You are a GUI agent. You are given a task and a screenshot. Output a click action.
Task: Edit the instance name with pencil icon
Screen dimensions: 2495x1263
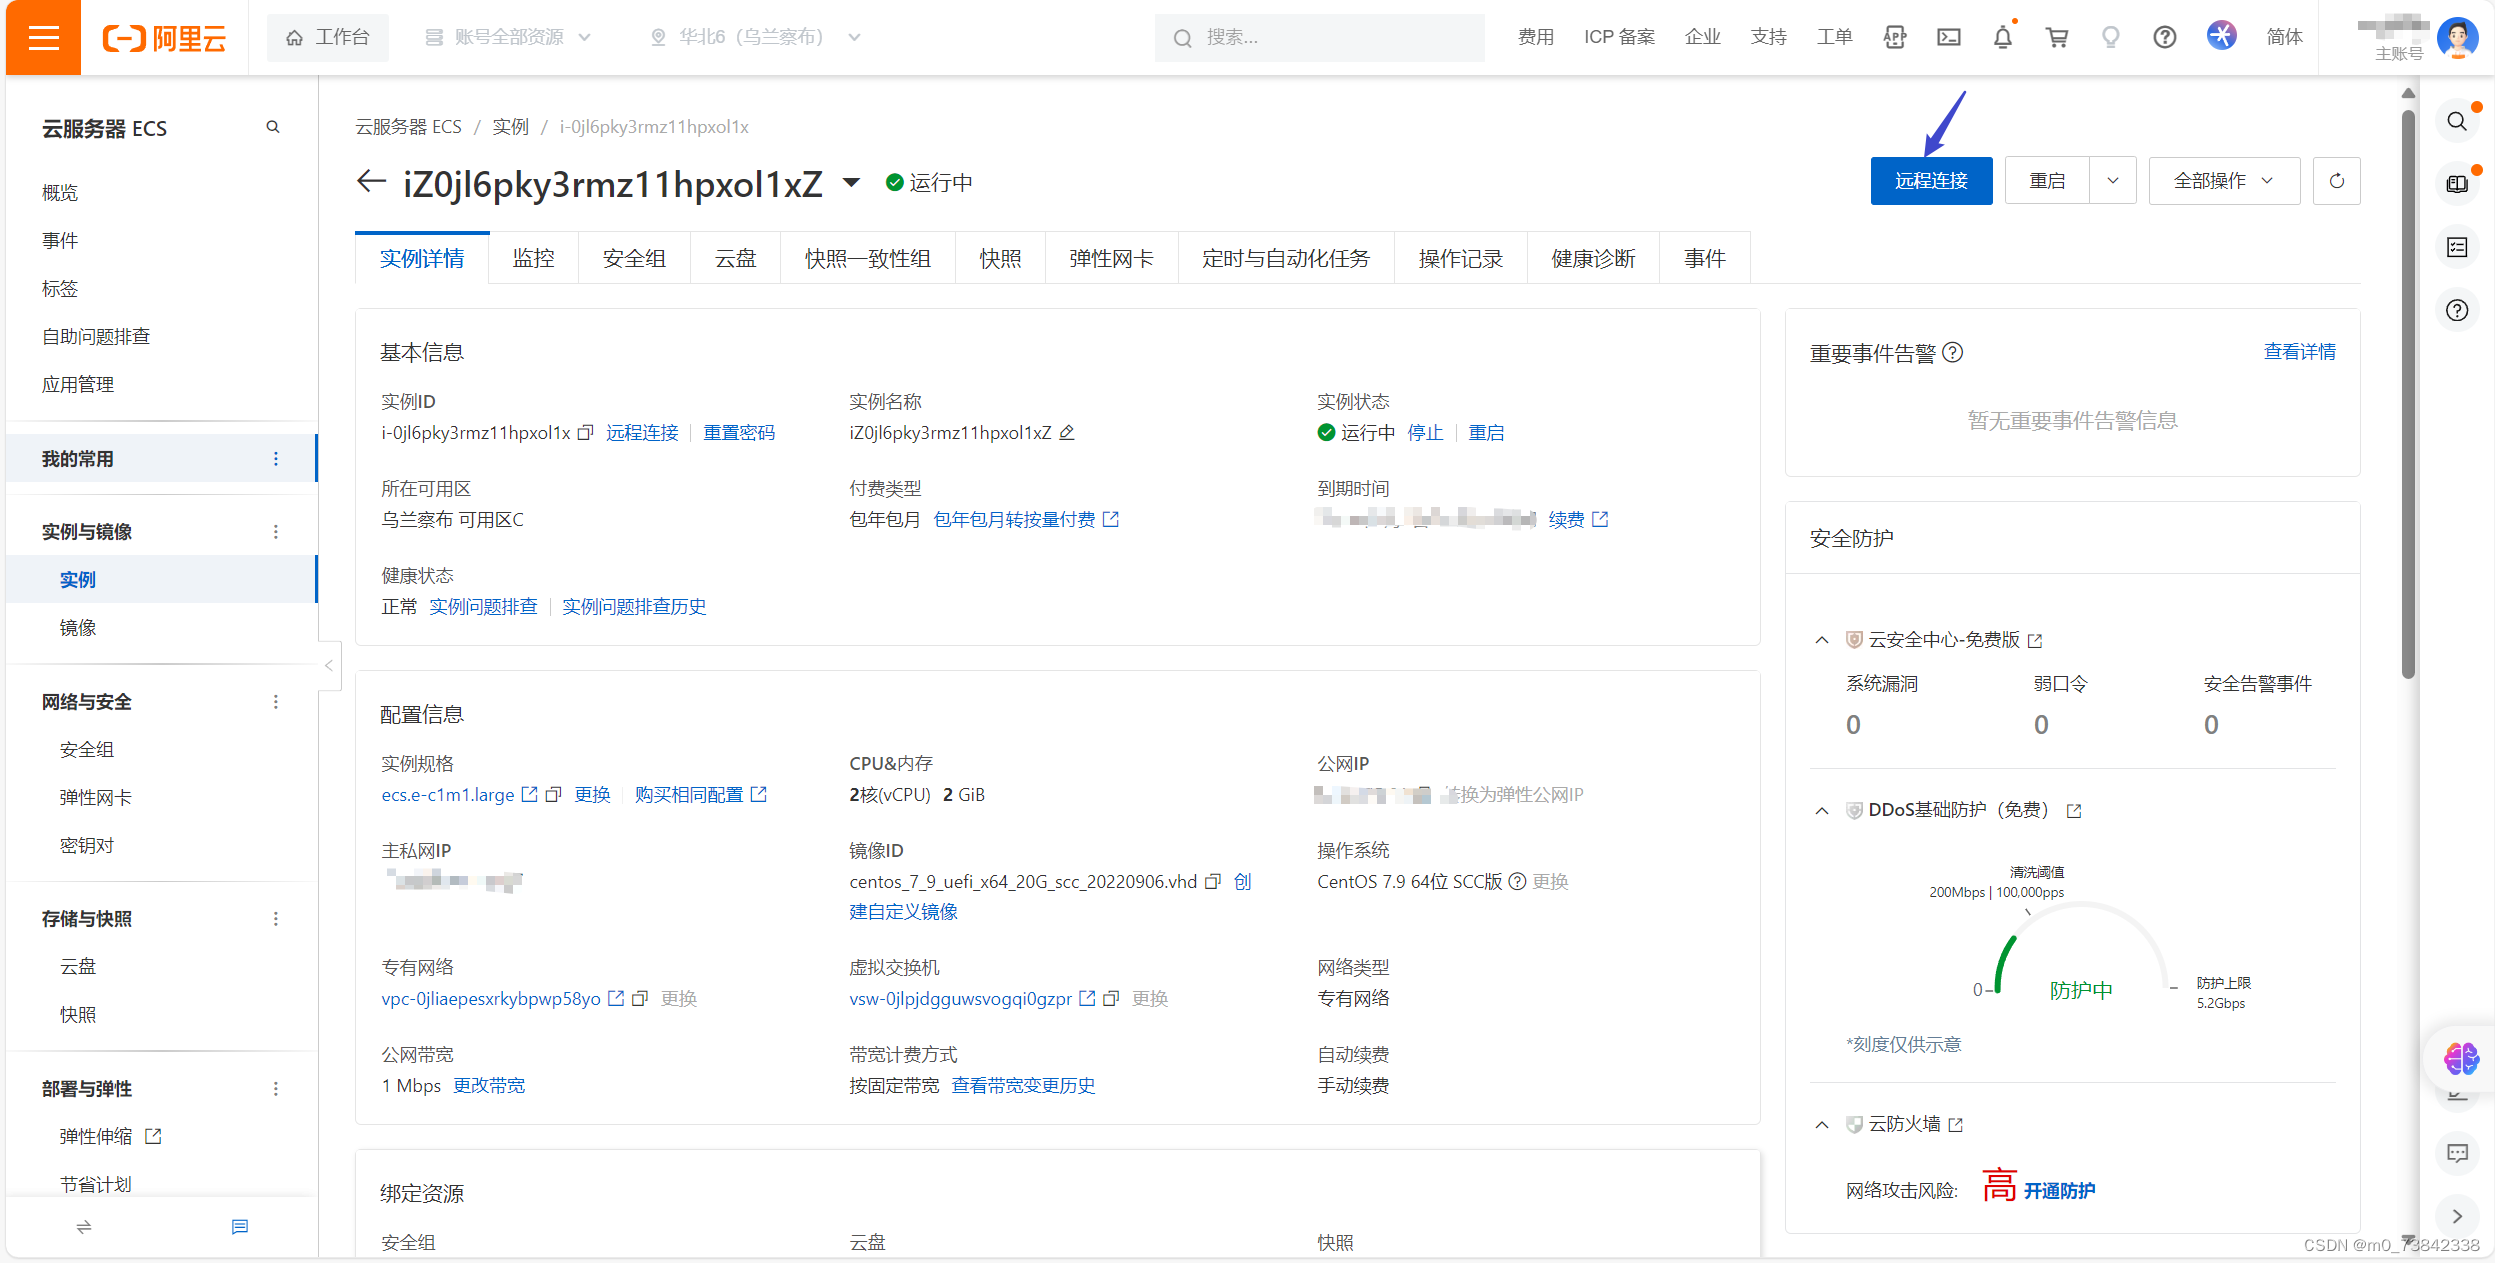click(x=1067, y=433)
